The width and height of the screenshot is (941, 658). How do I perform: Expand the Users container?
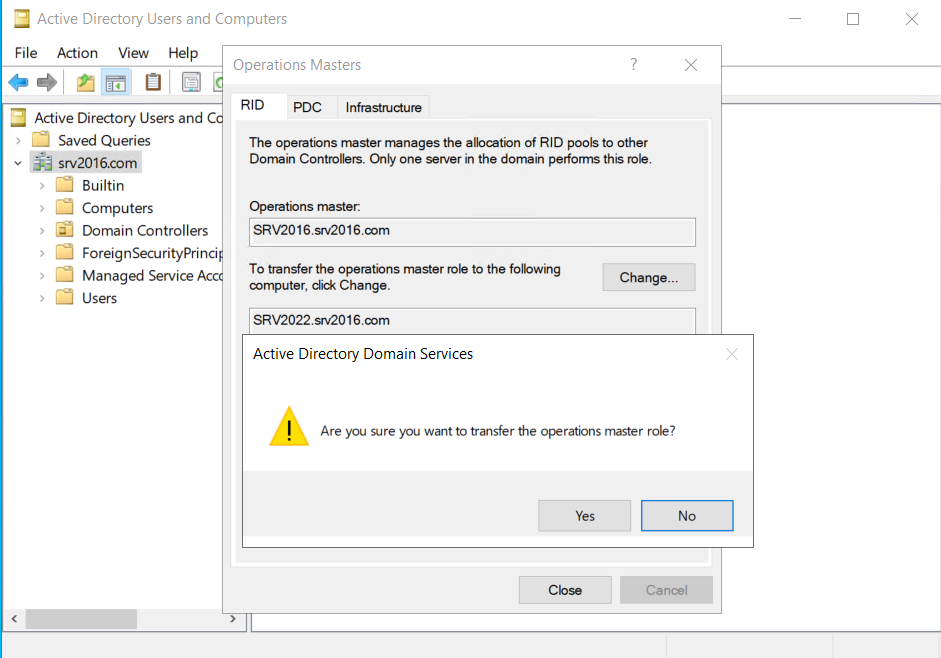pos(42,298)
